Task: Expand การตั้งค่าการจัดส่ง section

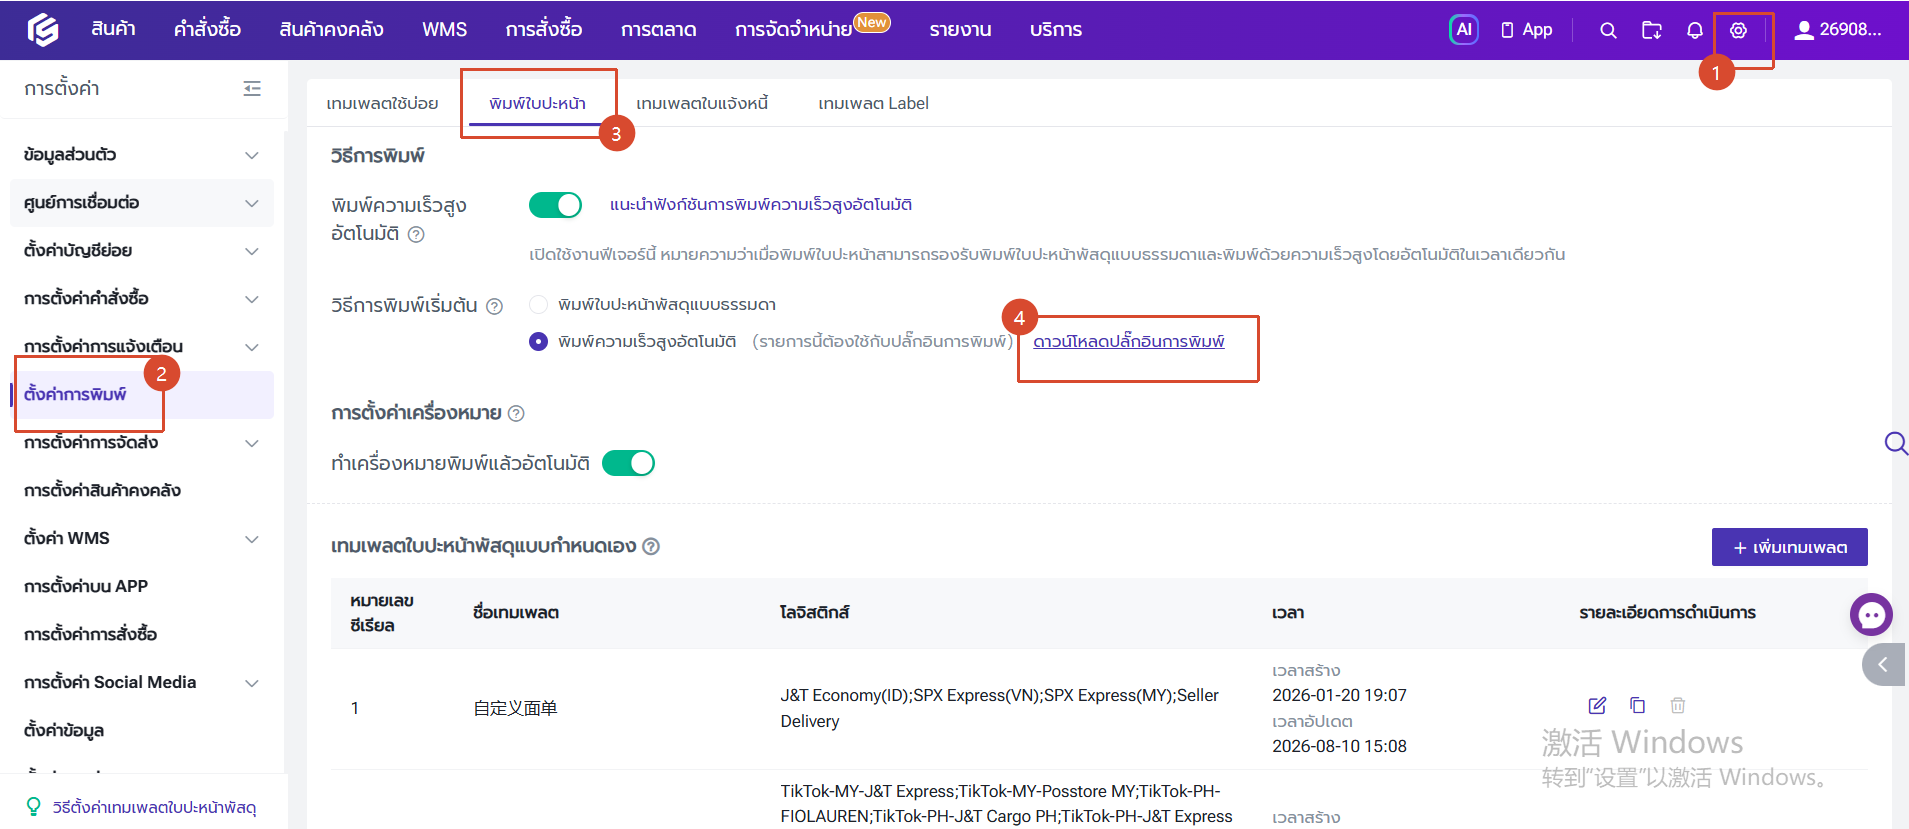Action: pyautogui.click(x=141, y=443)
